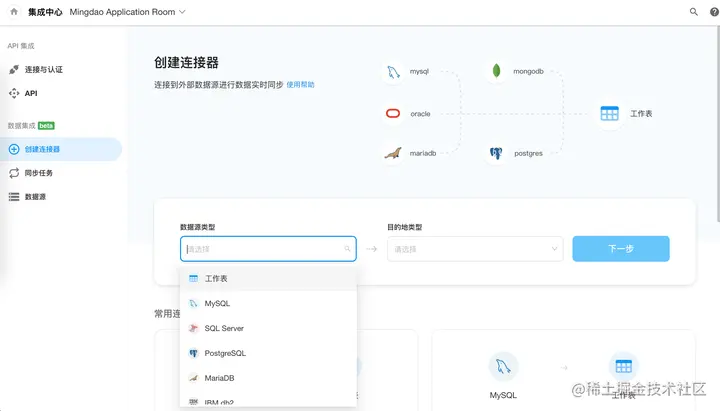The height and width of the screenshot is (411, 720).
Task: Select 创建连接器 in sidebar
Action: [61, 149]
